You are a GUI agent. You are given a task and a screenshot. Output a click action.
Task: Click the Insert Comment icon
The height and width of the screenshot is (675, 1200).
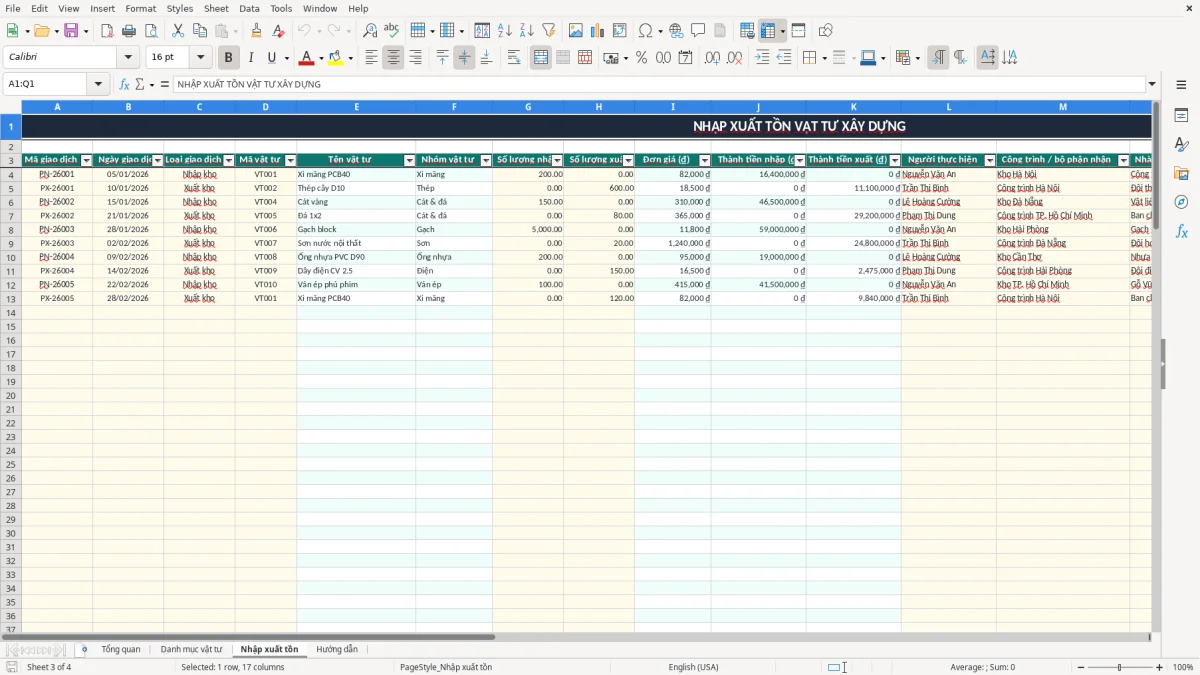point(698,31)
